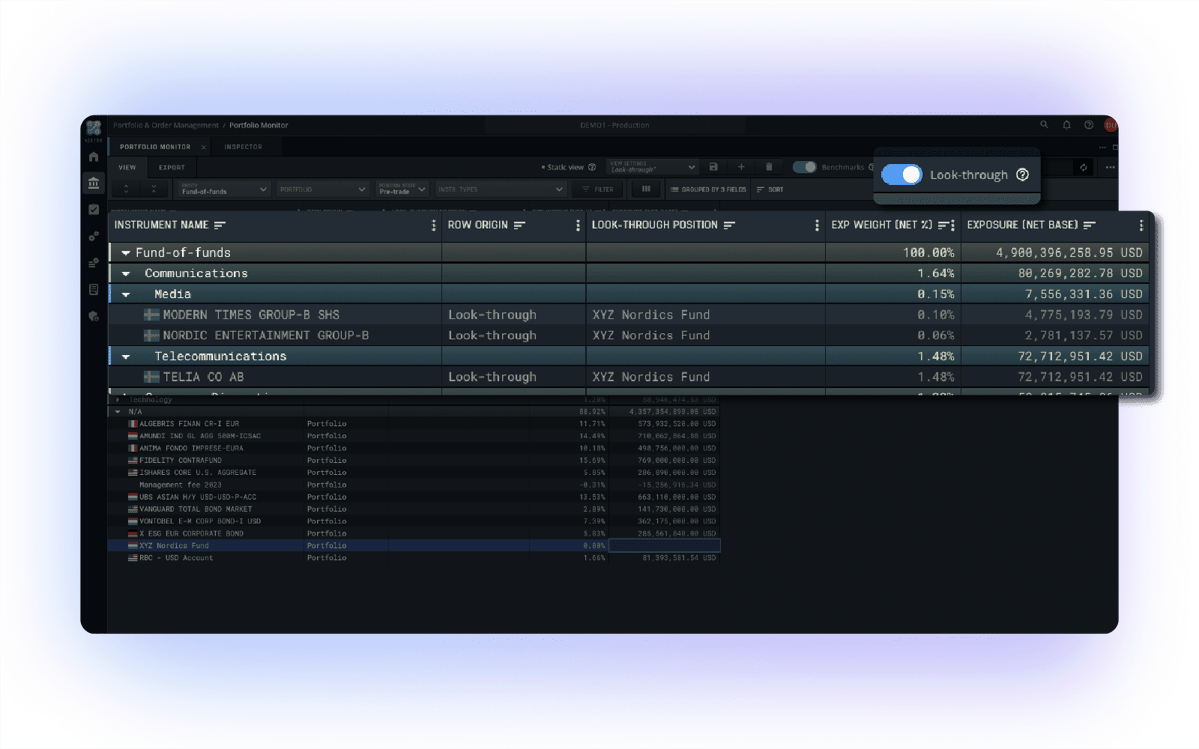This screenshot has width=1199, height=749.
Task: Select the bank-shaped Portfolio Monitor sidebar icon
Action: 93,183
